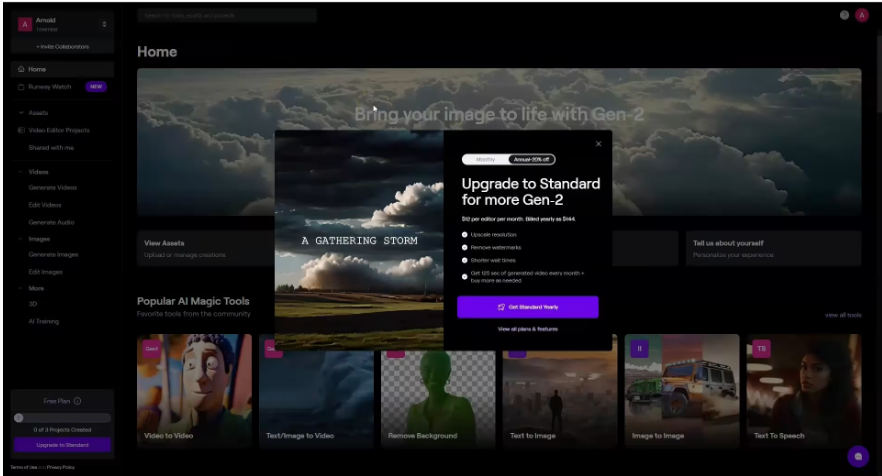Open the Arnold workspace switcher arrows
Viewport: 882px width, 476px height.
[x=104, y=24]
